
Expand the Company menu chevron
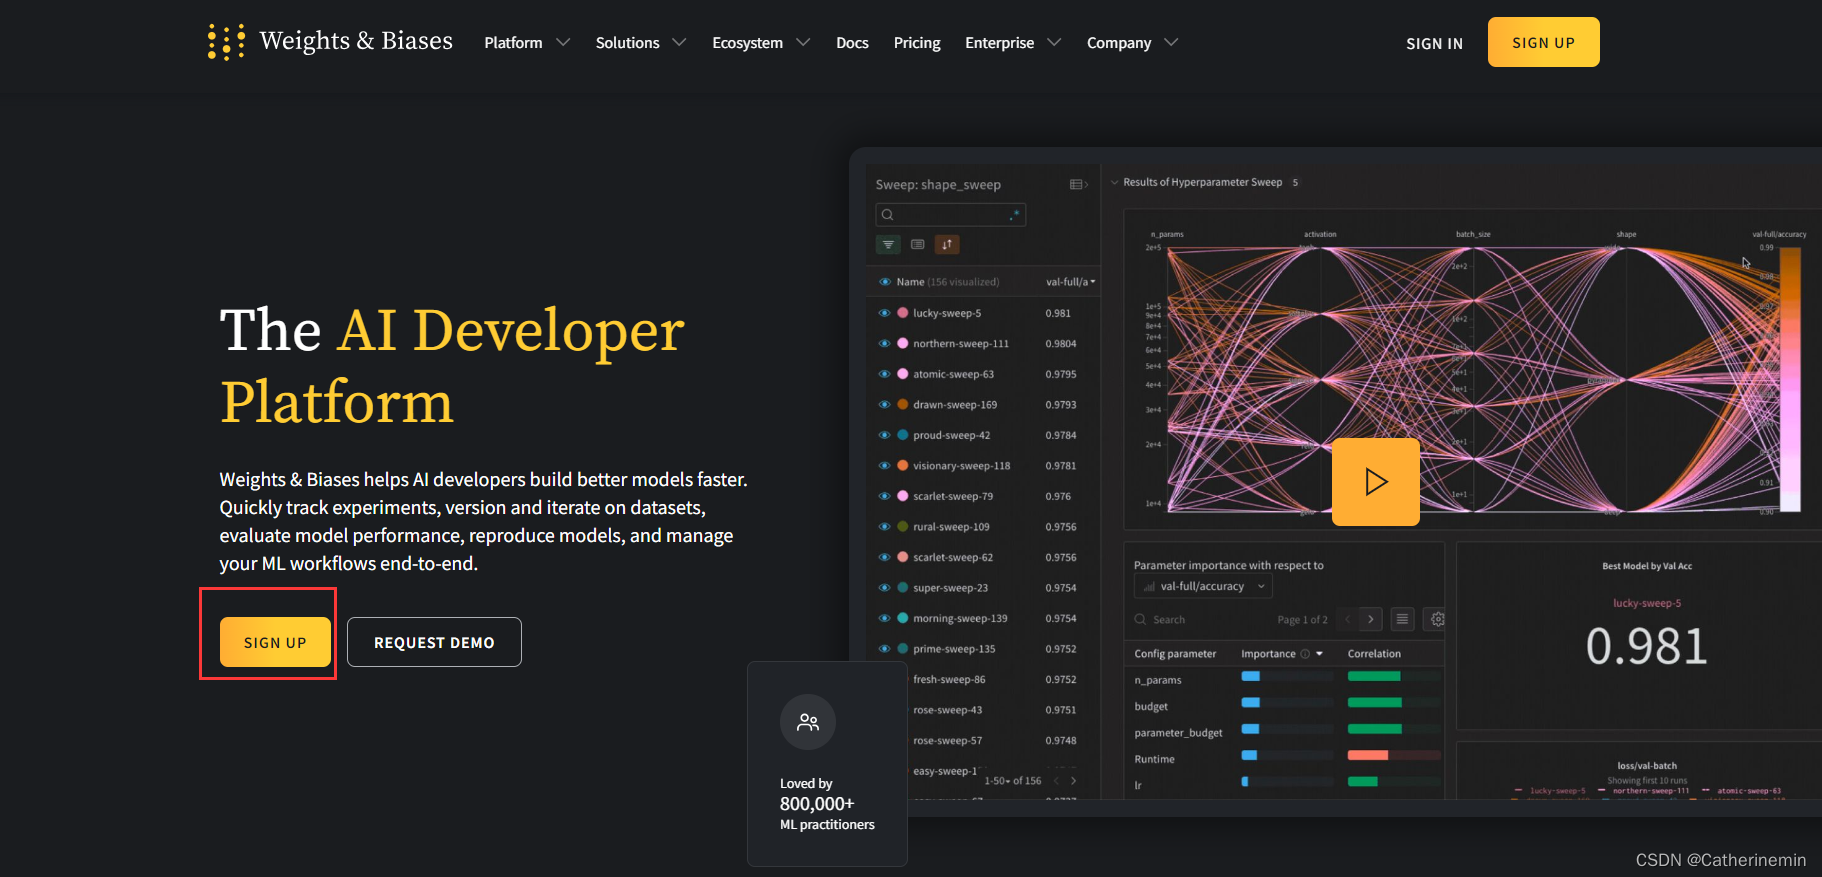click(1171, 42)
